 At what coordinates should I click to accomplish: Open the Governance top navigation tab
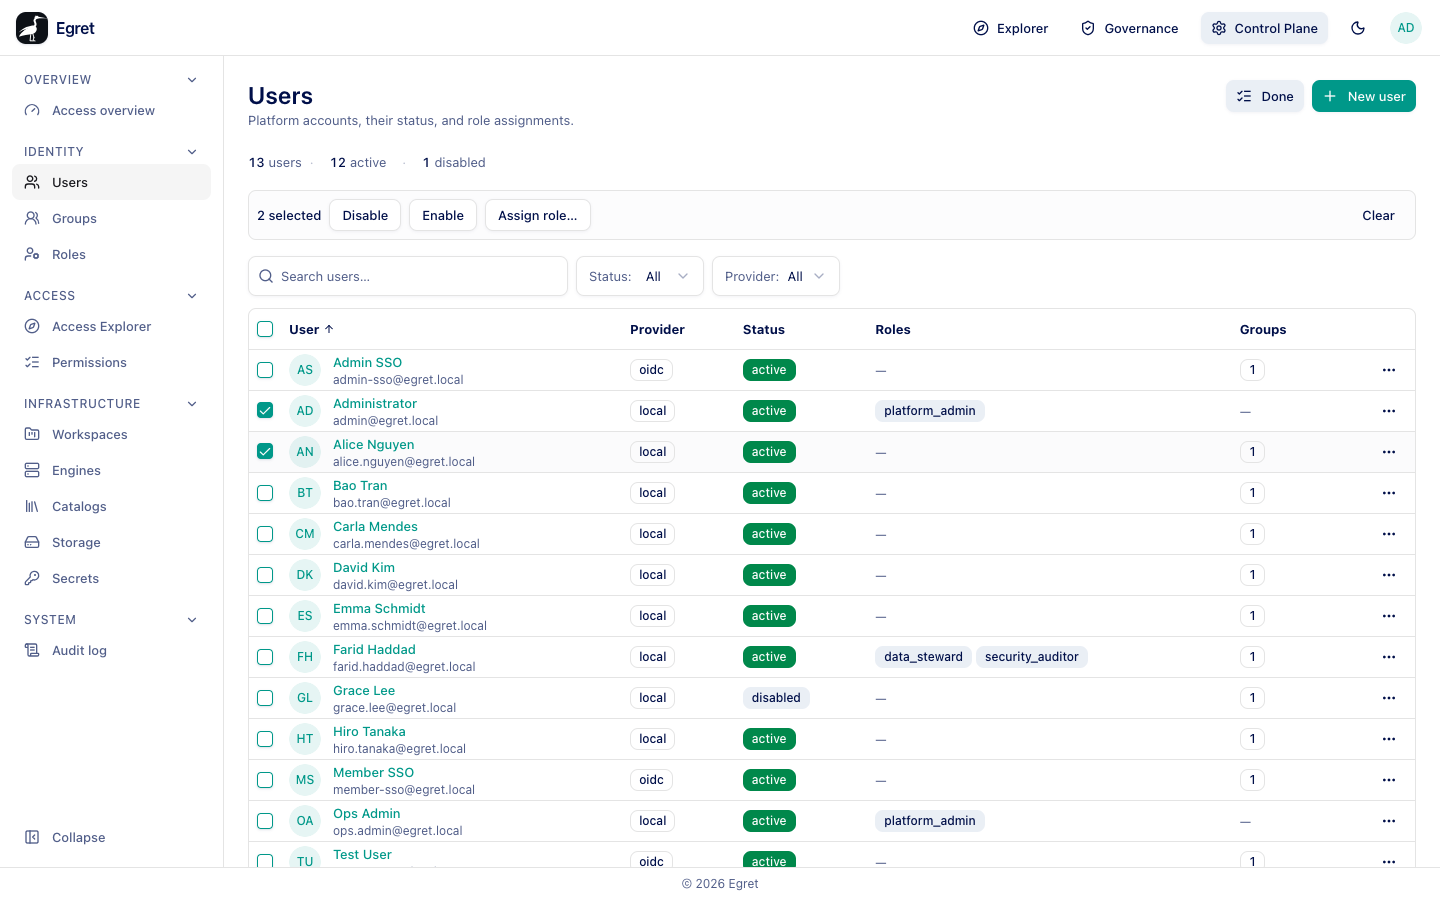click(x=1130, y=28)
